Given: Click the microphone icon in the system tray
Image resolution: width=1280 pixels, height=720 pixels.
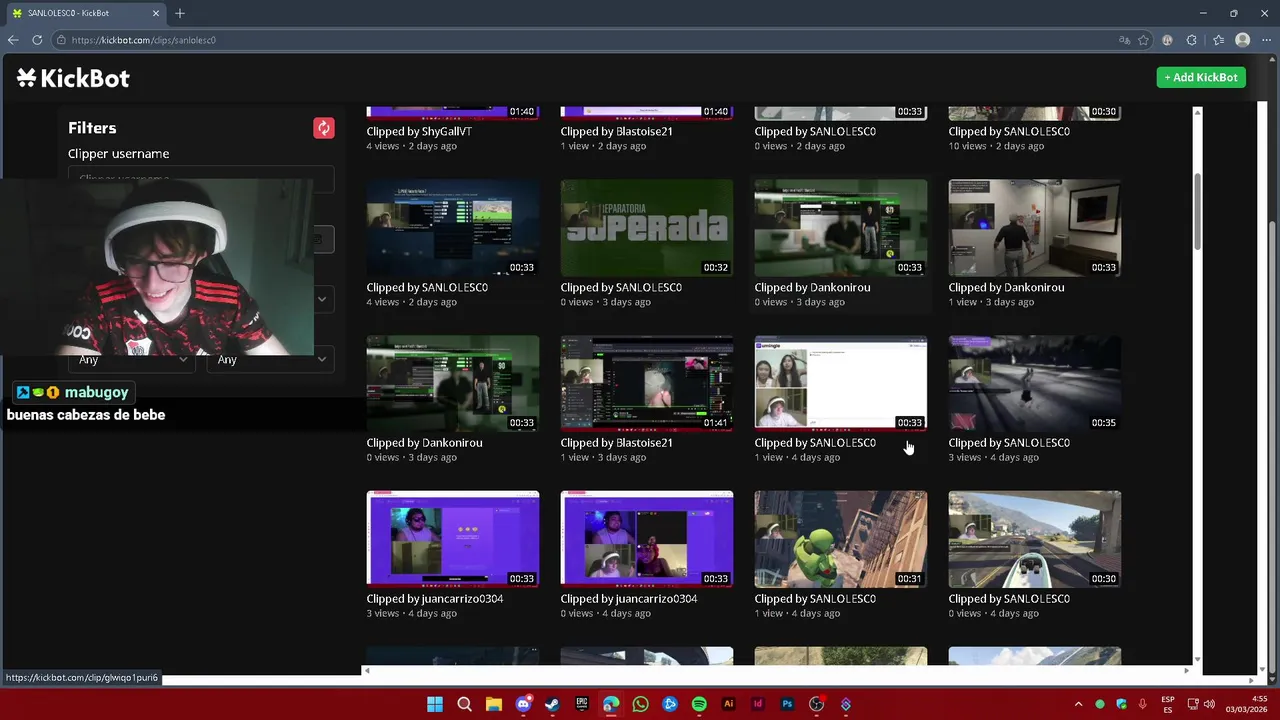Looking at the screenshot, I should point(1142,704).
